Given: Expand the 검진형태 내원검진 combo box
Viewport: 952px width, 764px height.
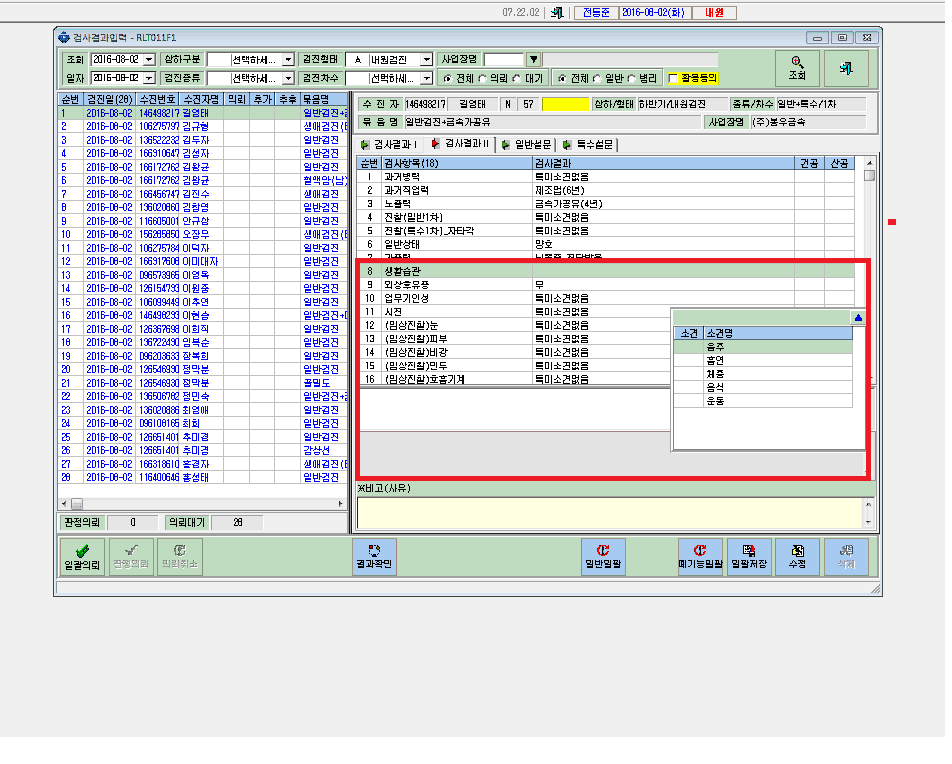Looking at the screenshot, I should pos(427,60).
